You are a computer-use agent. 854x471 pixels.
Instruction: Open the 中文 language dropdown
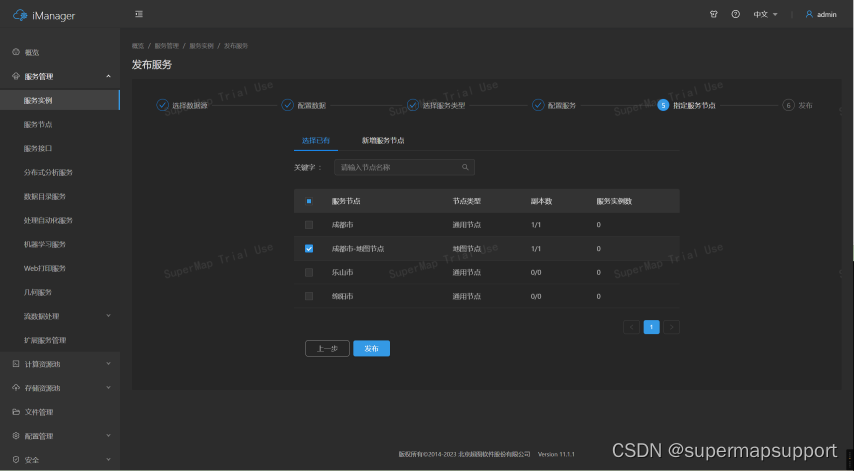click(765, 14)
